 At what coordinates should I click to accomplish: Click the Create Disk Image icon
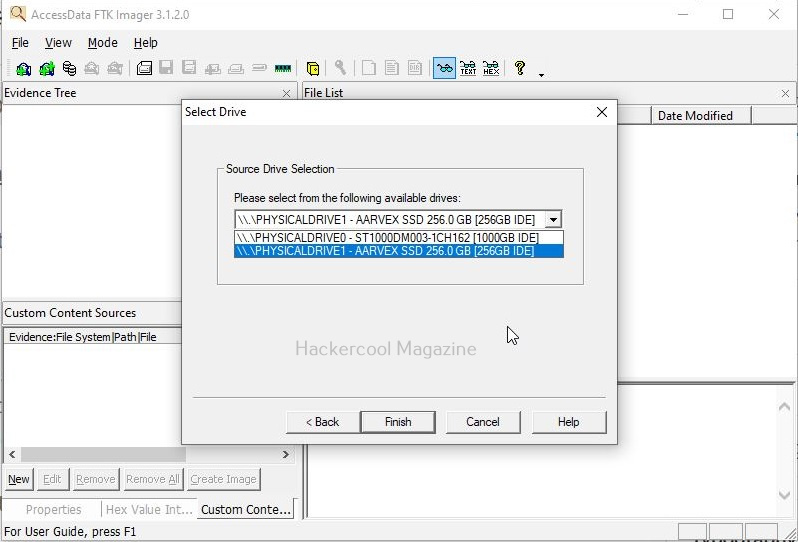point(144,69)
